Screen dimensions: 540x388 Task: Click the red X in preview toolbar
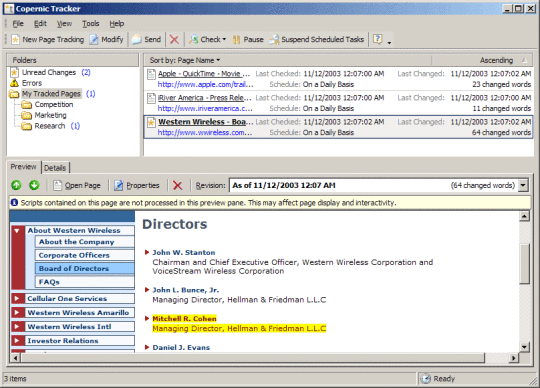click(177, 186)
